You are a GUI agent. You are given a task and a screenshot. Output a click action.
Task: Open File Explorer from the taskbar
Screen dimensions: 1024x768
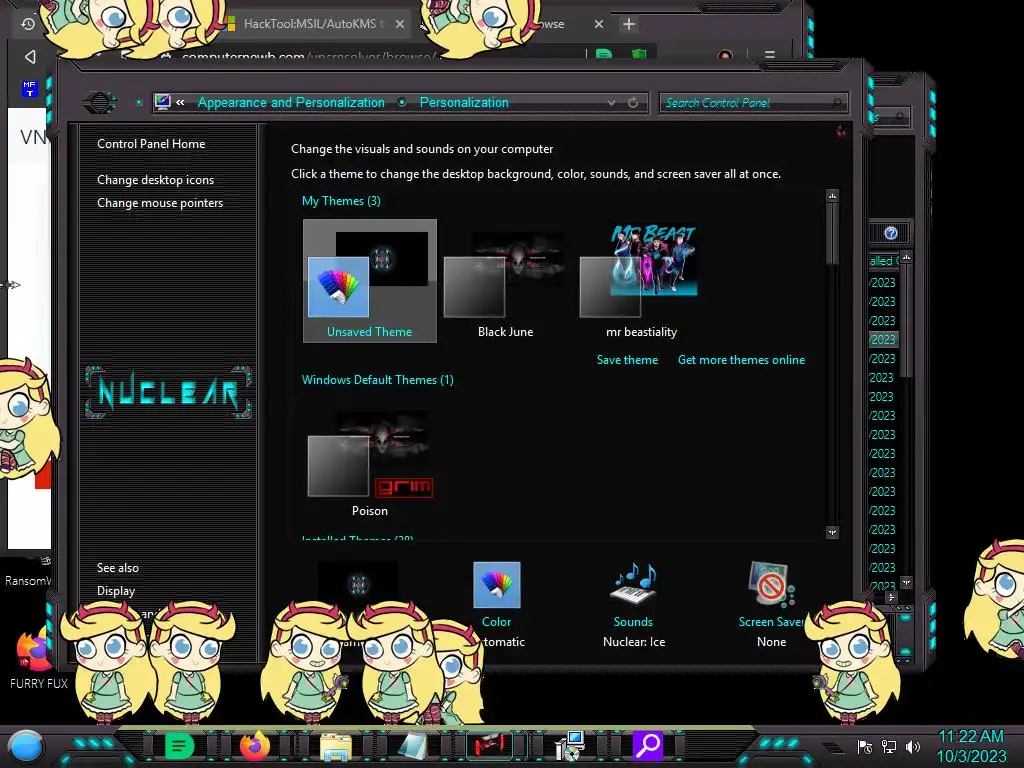tap(336, 746)
